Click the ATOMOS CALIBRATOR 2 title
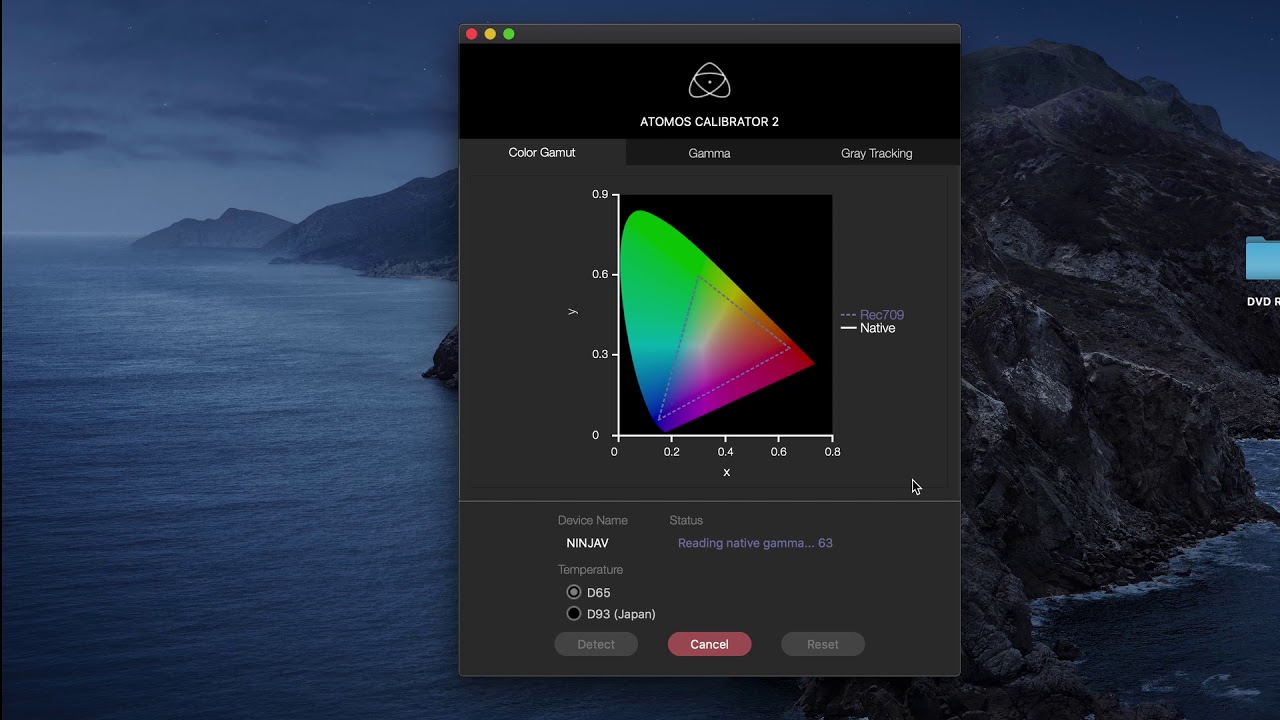 click(709, 122)
